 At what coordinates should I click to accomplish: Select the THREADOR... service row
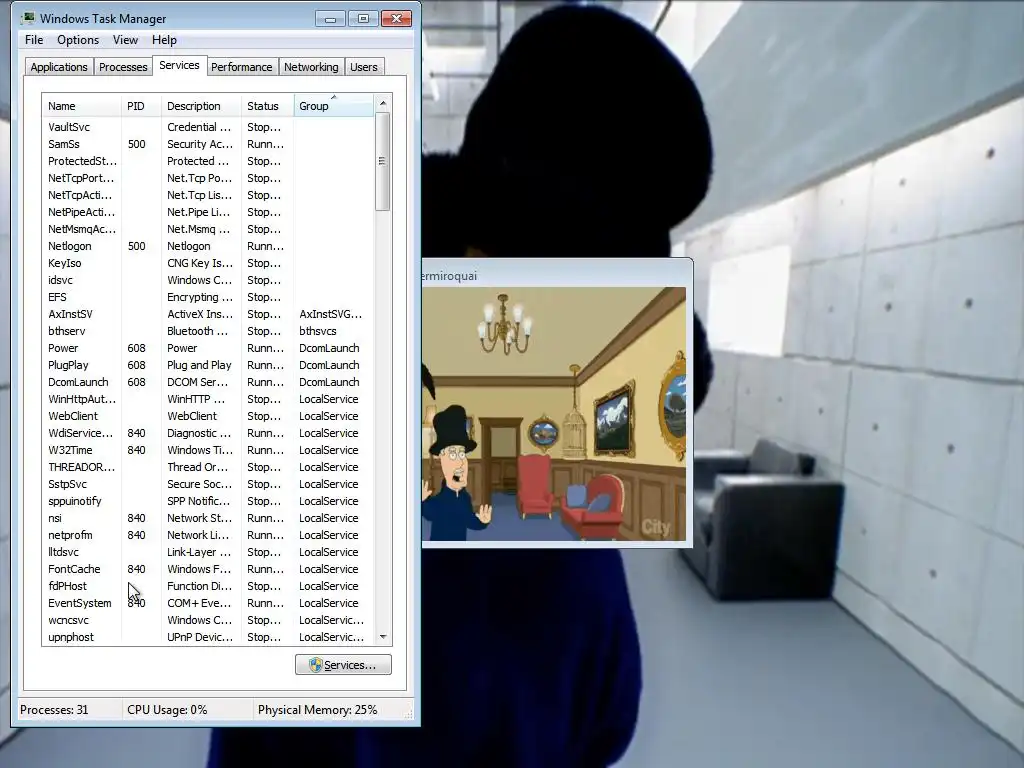click(208, 466)
